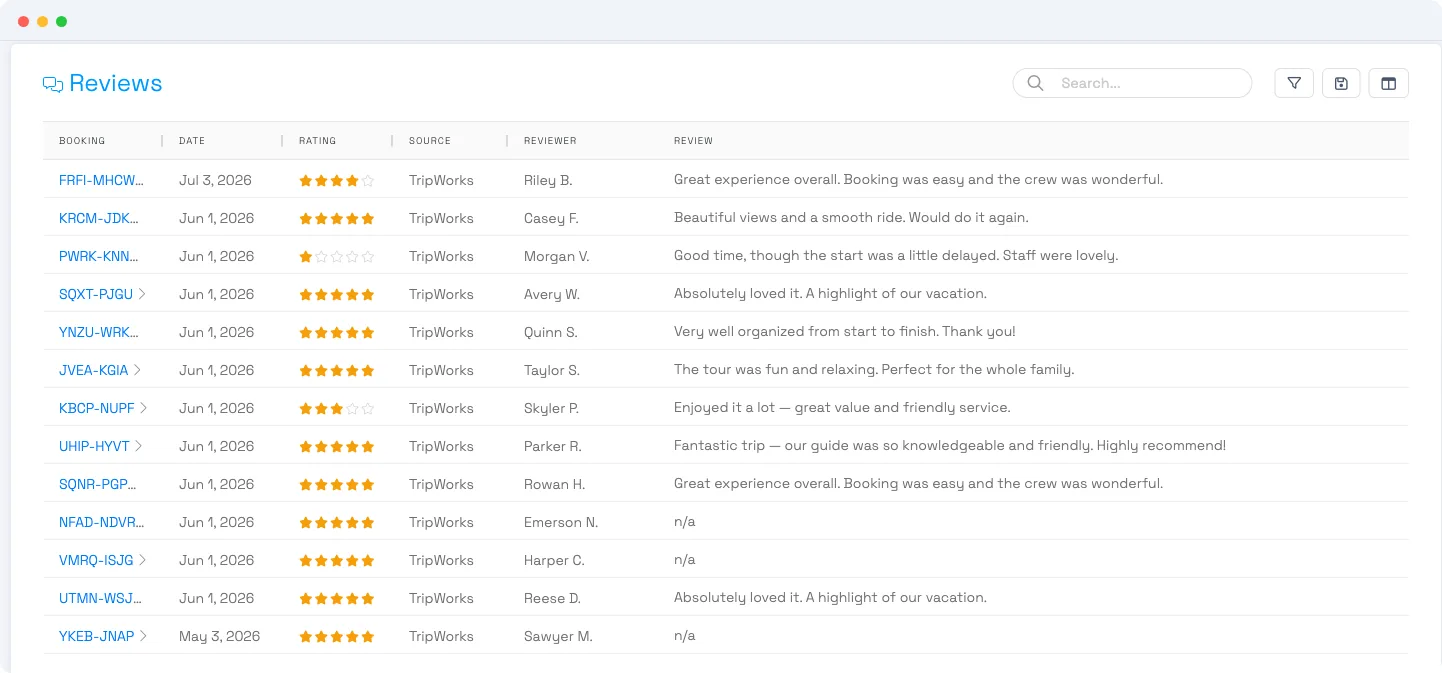Sort by the Date column header
Viewport: 1442px width, 673px height.
point(192,141)
